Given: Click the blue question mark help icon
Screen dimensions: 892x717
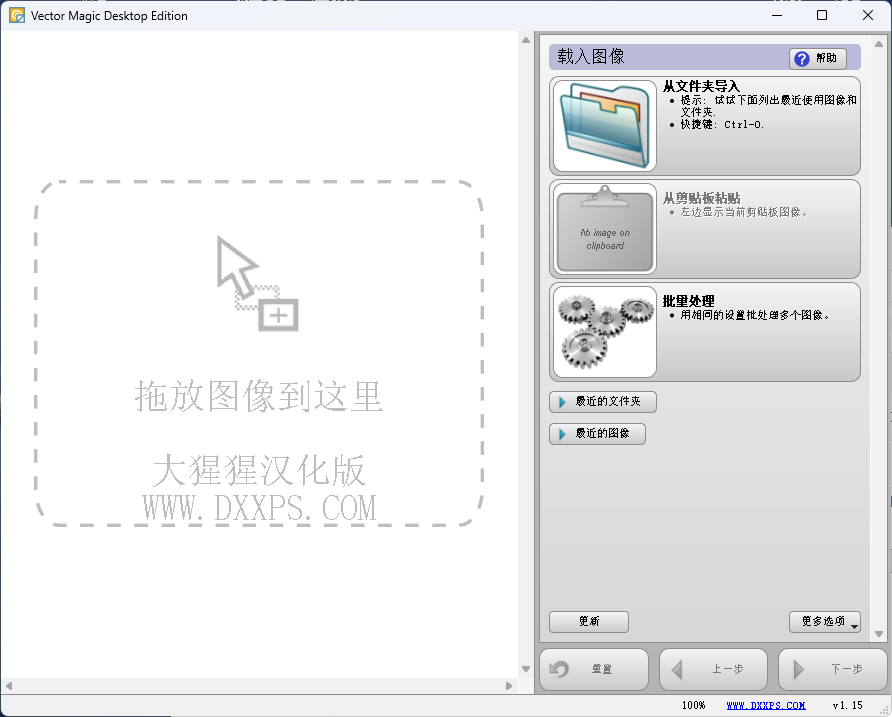Looking at the screenshot, I should pyautogui.click(x=802, y=59).
